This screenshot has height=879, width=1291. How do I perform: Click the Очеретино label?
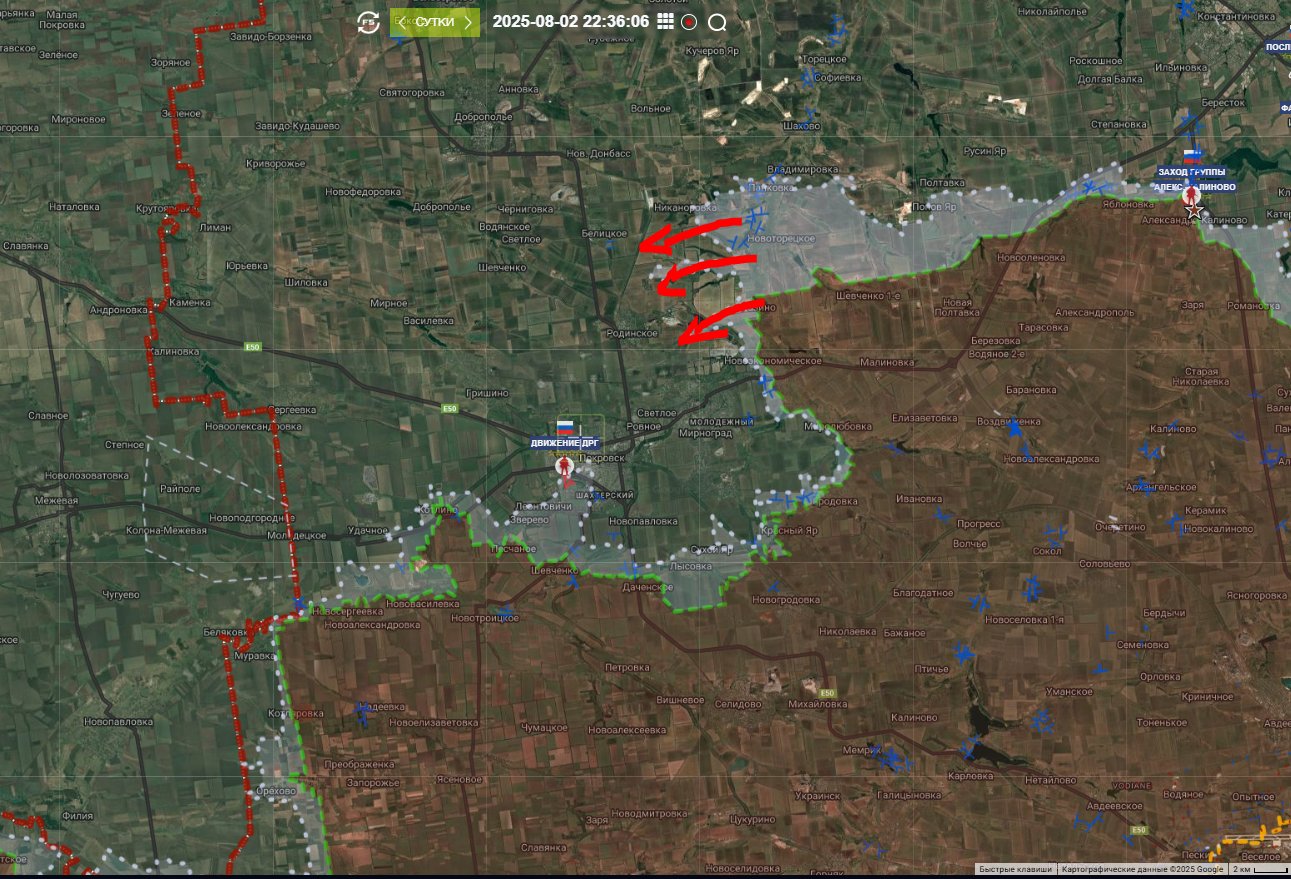[1120, 526]
